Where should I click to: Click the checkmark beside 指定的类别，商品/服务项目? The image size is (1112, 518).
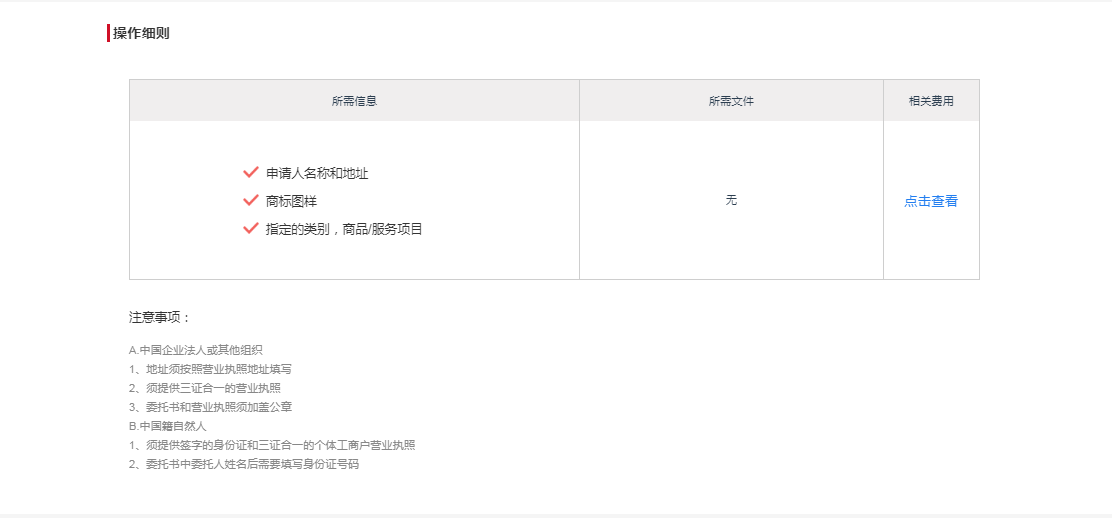pos(250,228)
